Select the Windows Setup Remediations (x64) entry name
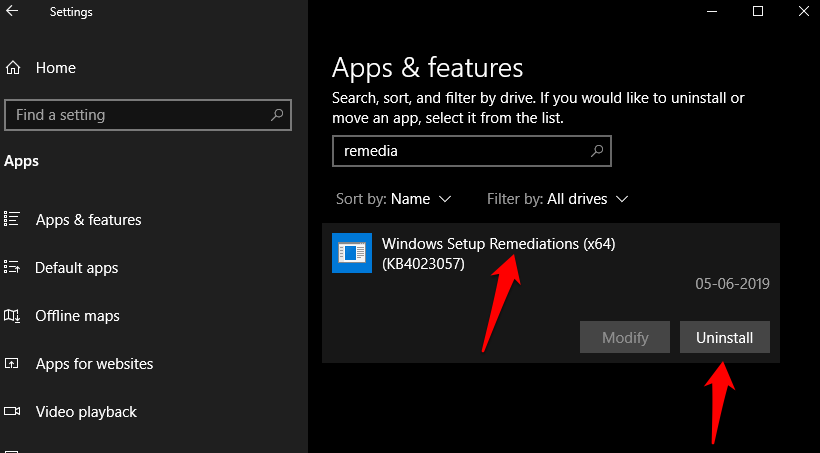 [x=498, y=244]
